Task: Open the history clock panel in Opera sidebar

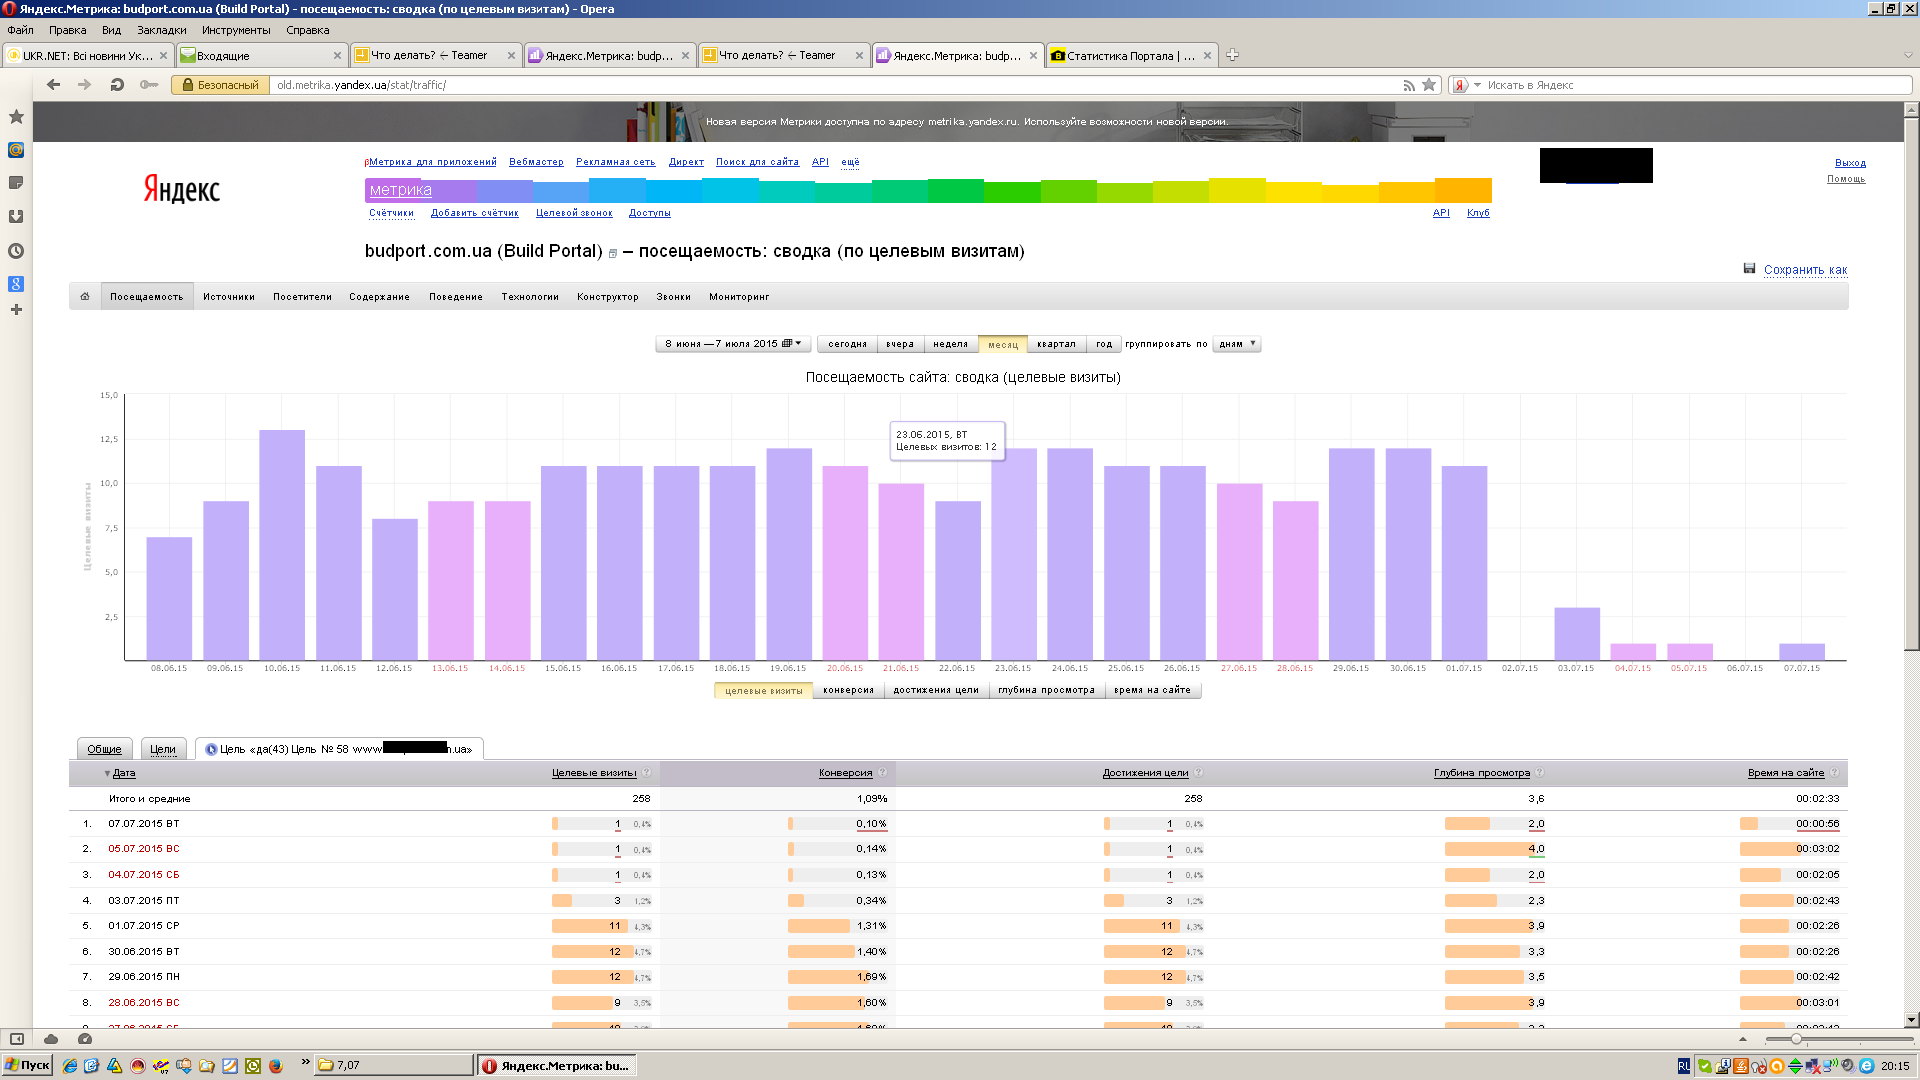Action: (x=16, y=251)
